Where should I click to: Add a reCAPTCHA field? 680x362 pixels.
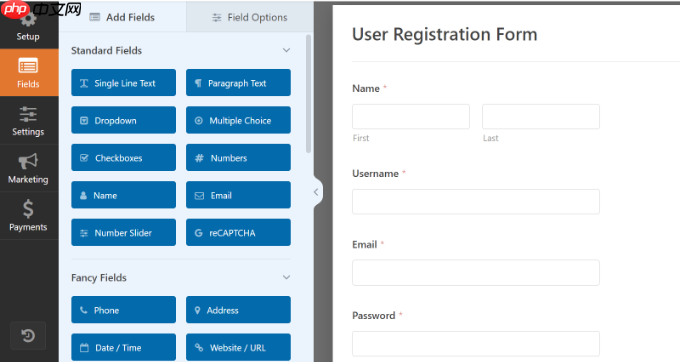tap(238, 232)
